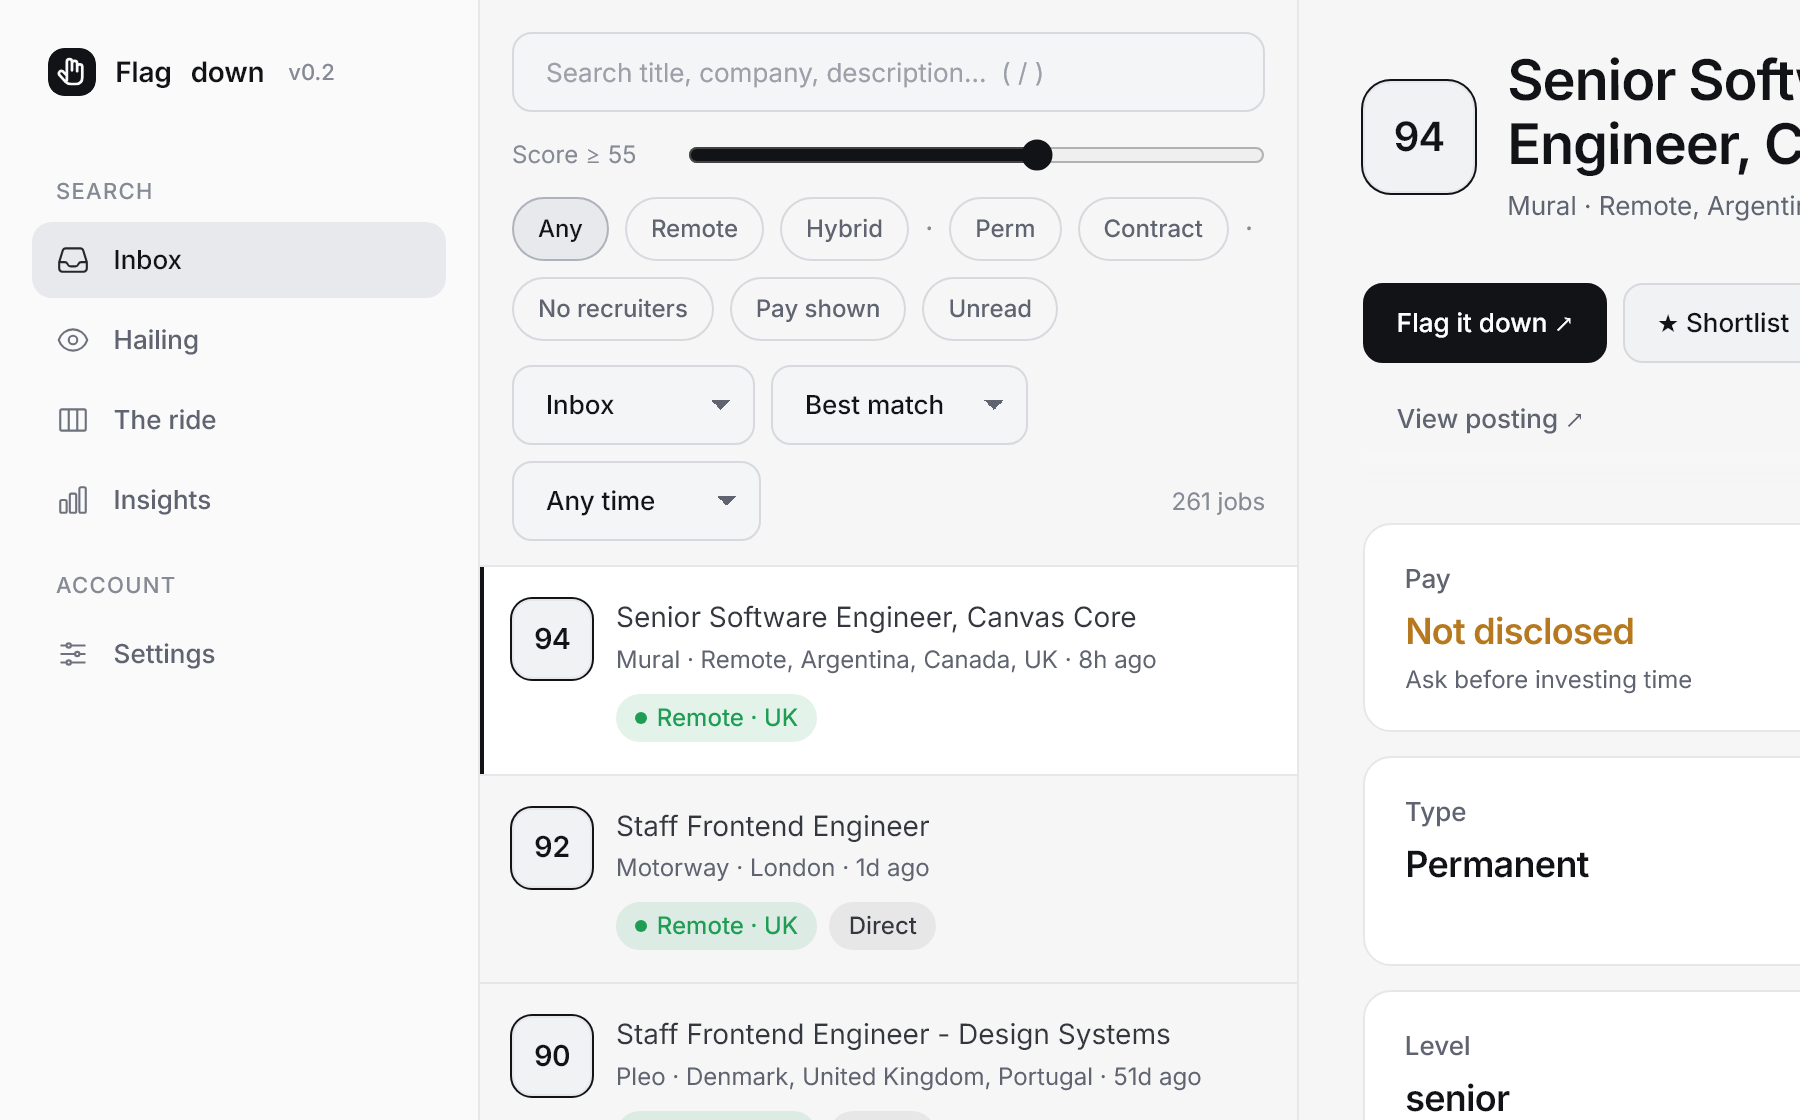Adjust the minimum score slider handle
1800x1120 pixels.
pyautogui.click(x=1037, y=155)
